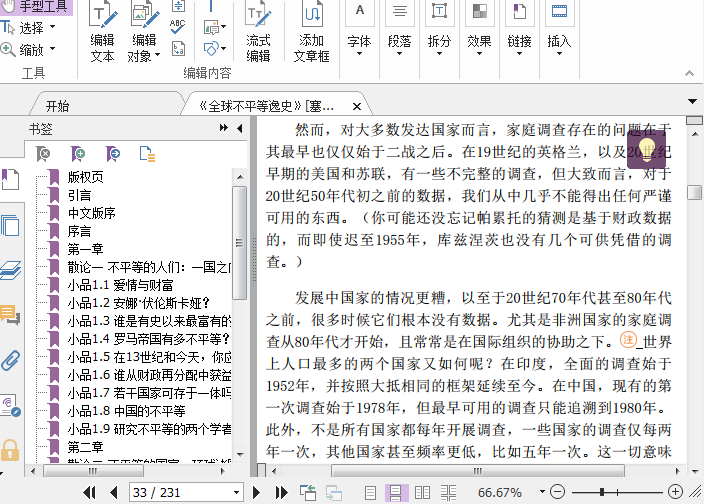
Task: Switch to single page view
Action: (371, 492)
